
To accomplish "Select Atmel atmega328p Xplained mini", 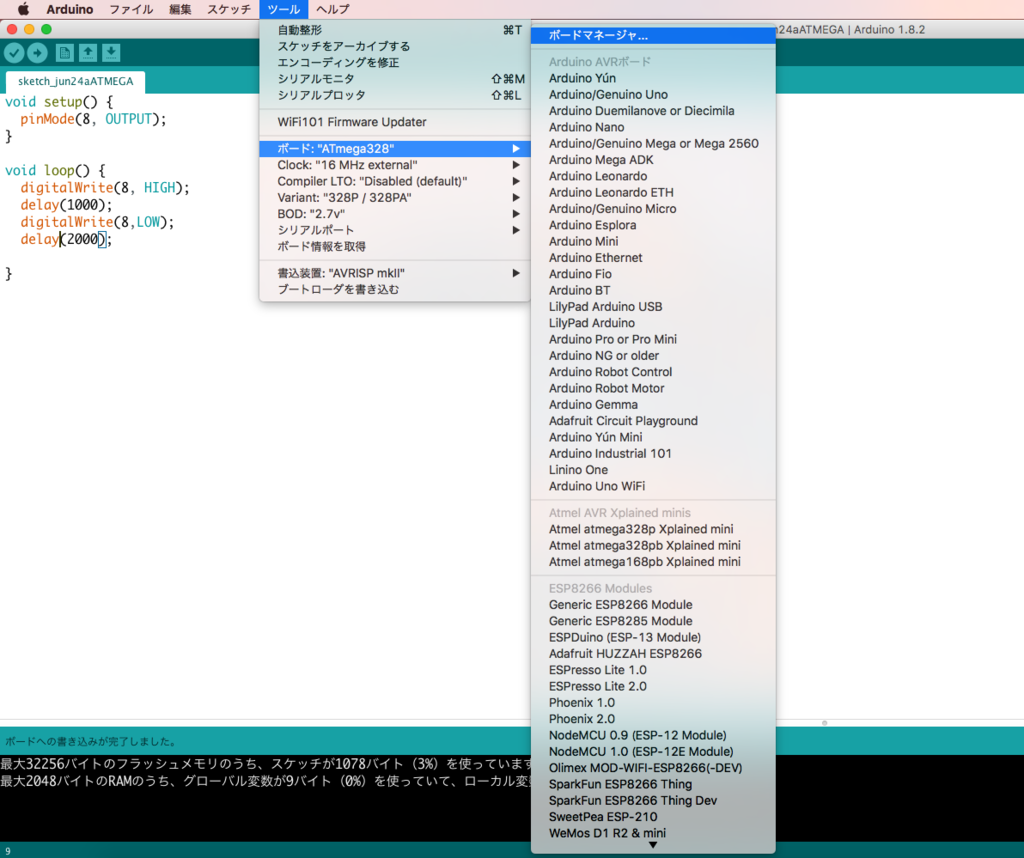I will [x=653, y=530].
